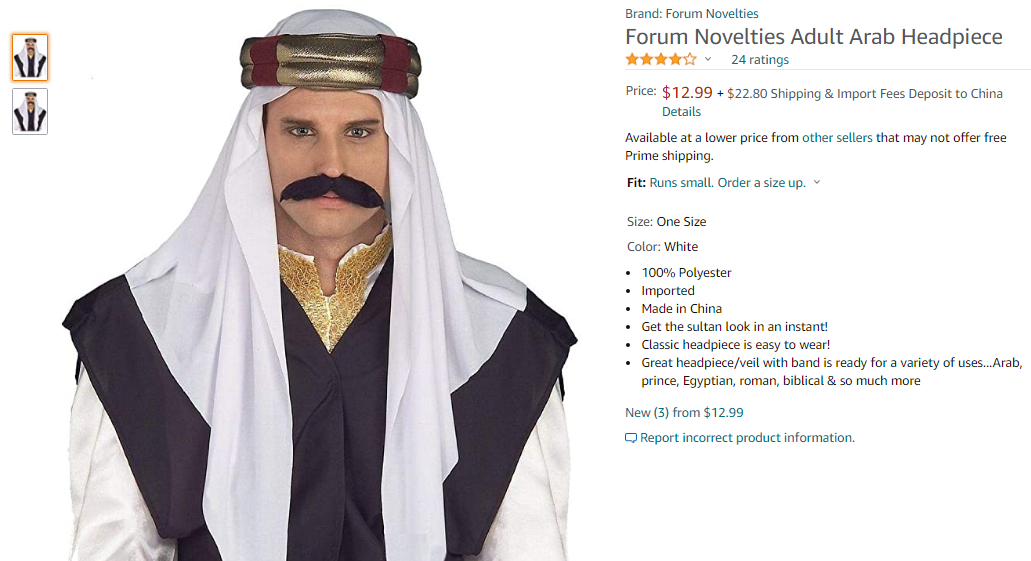Click the 'other sellers' link
The image size is (1031, 561).
click(x=837, y=138)
